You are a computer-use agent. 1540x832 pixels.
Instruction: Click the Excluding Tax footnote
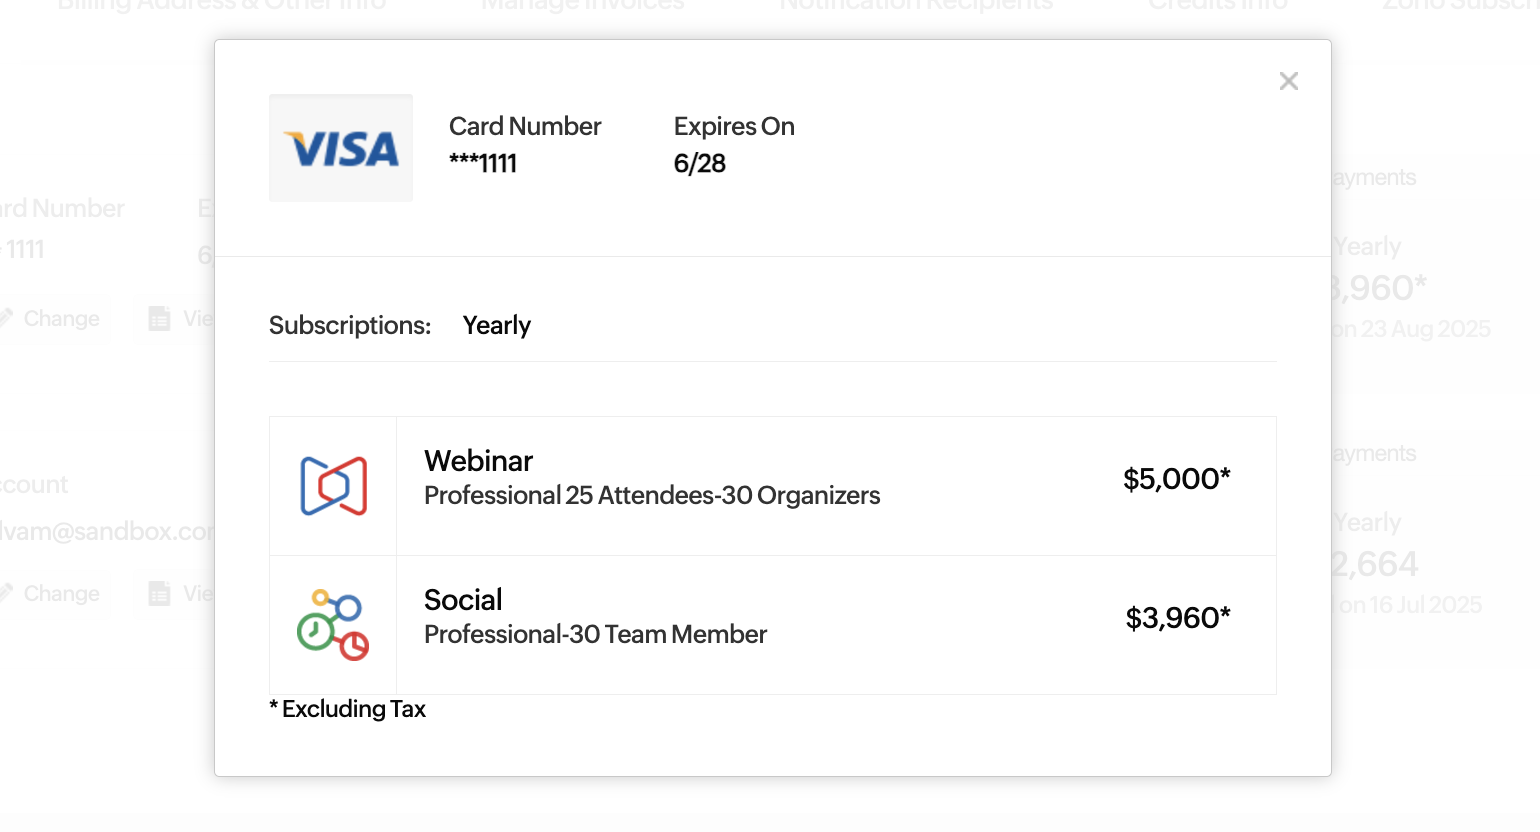pyautogui.click(x=348, y=709)
